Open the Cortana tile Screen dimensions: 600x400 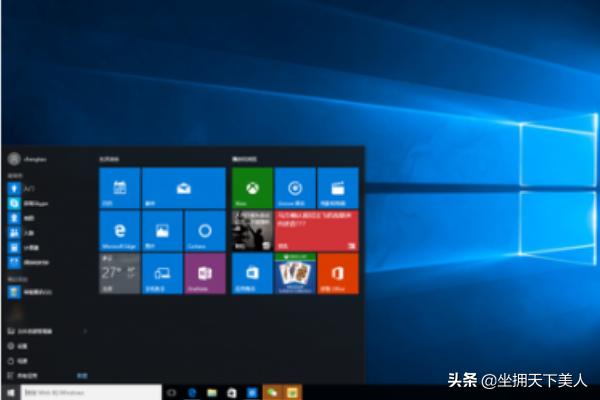point(205,231)
